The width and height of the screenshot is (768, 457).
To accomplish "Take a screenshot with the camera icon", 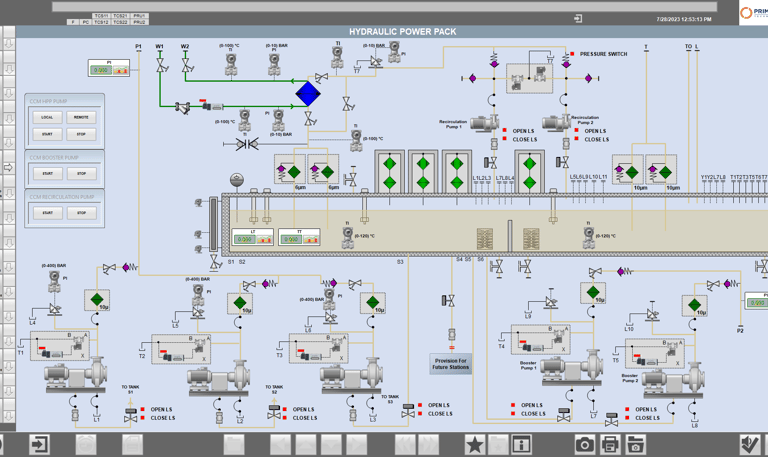I will [584, 445].
